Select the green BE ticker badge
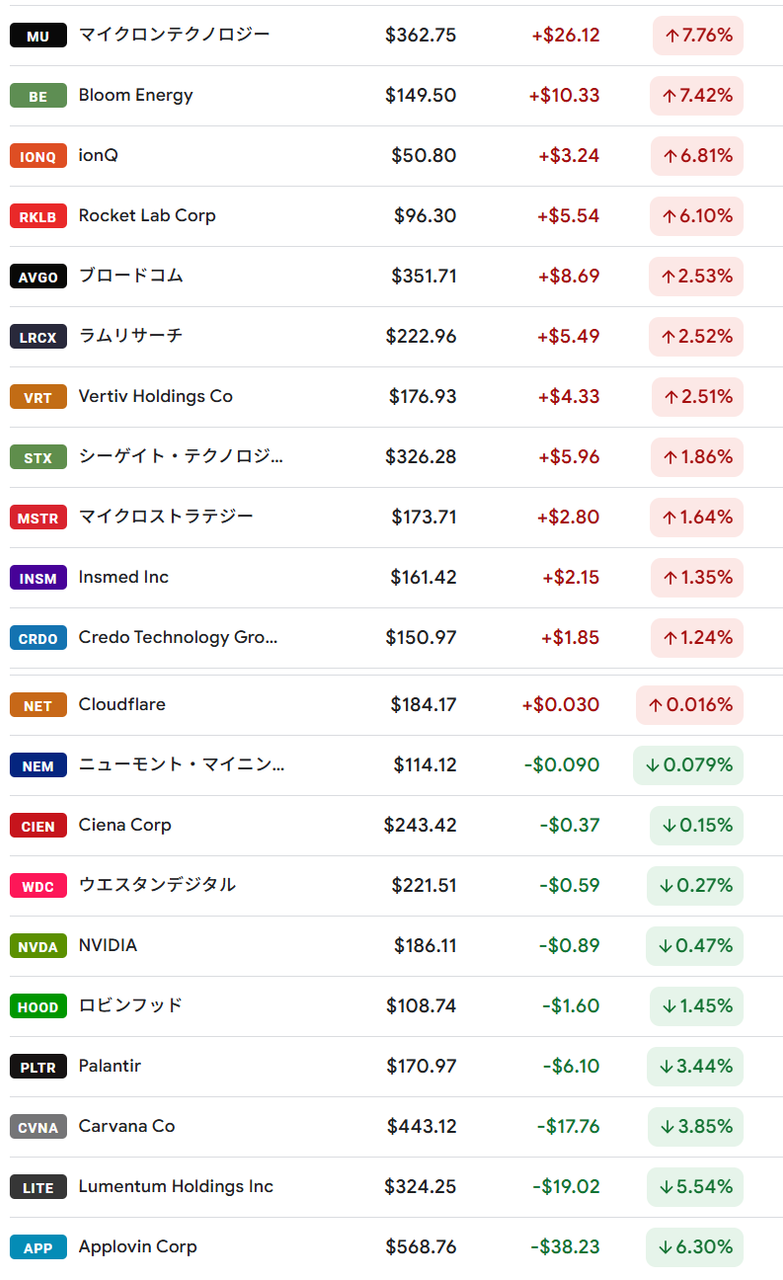 [x=38, y=96]
